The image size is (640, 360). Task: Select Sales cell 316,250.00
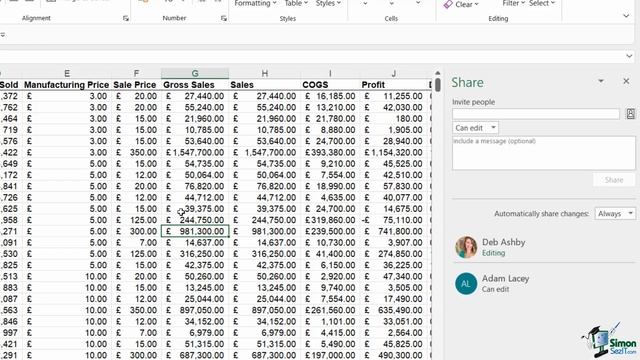[x=265, y=254]
